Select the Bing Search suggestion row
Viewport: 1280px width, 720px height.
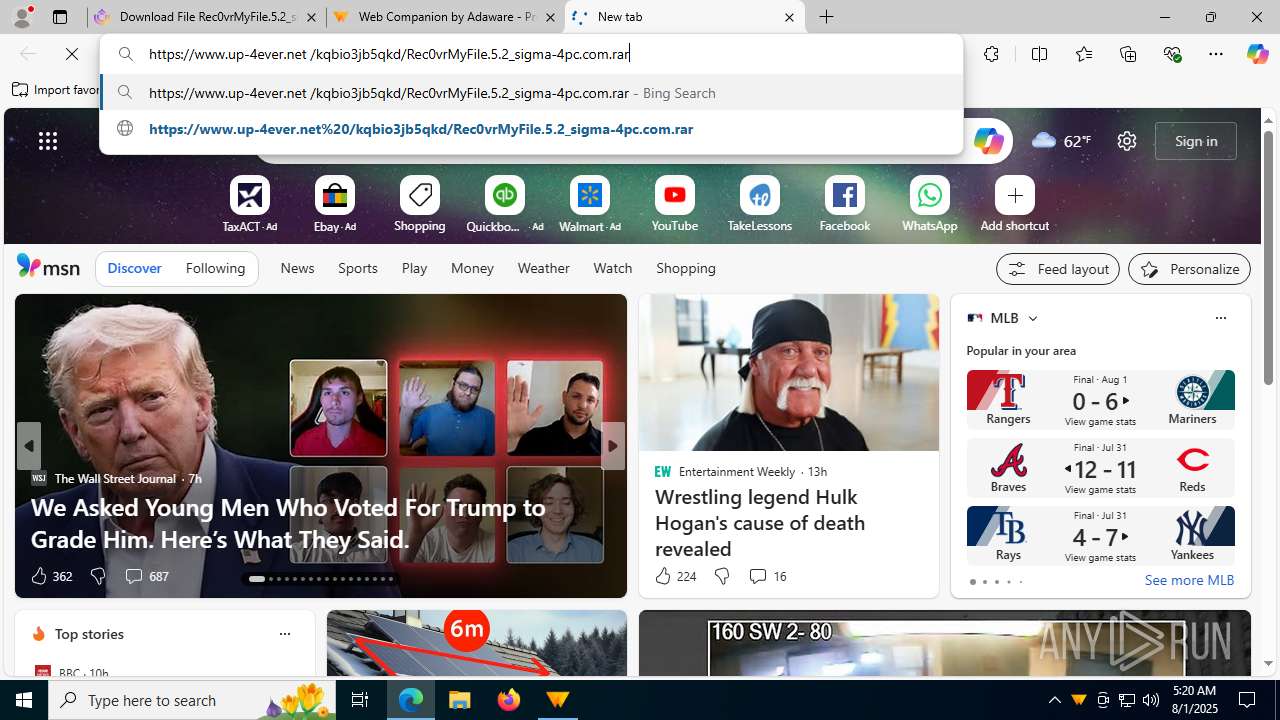[x=531, y=93]
